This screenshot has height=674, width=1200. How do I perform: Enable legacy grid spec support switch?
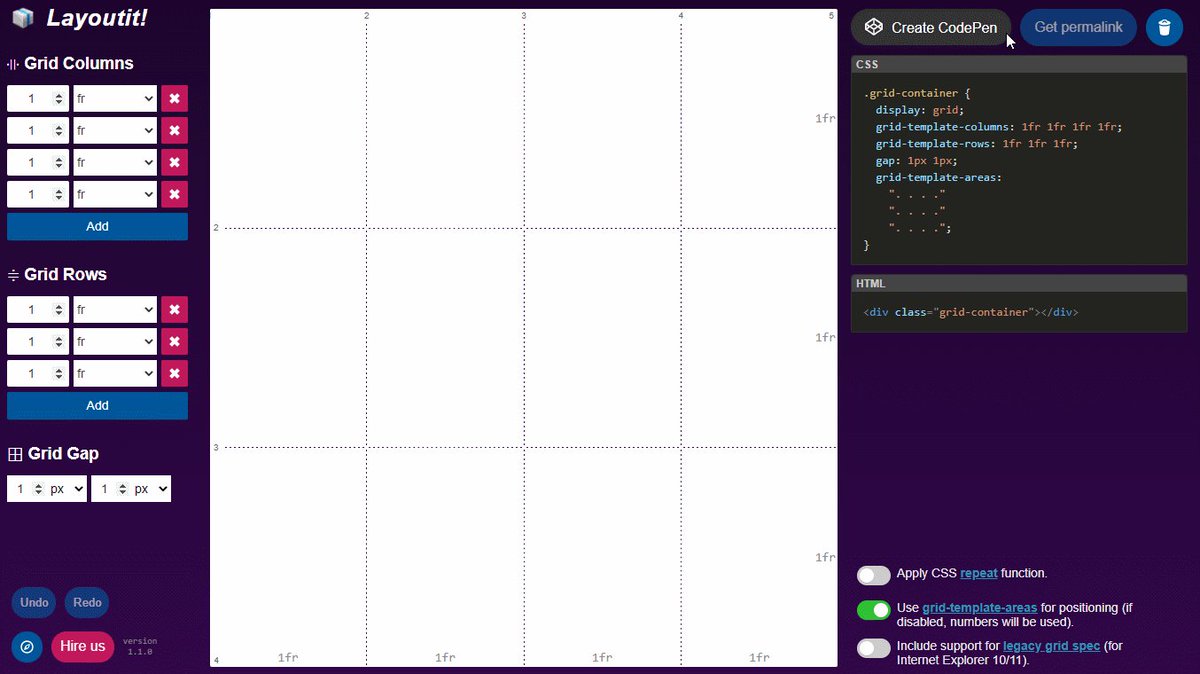(873, 648)
